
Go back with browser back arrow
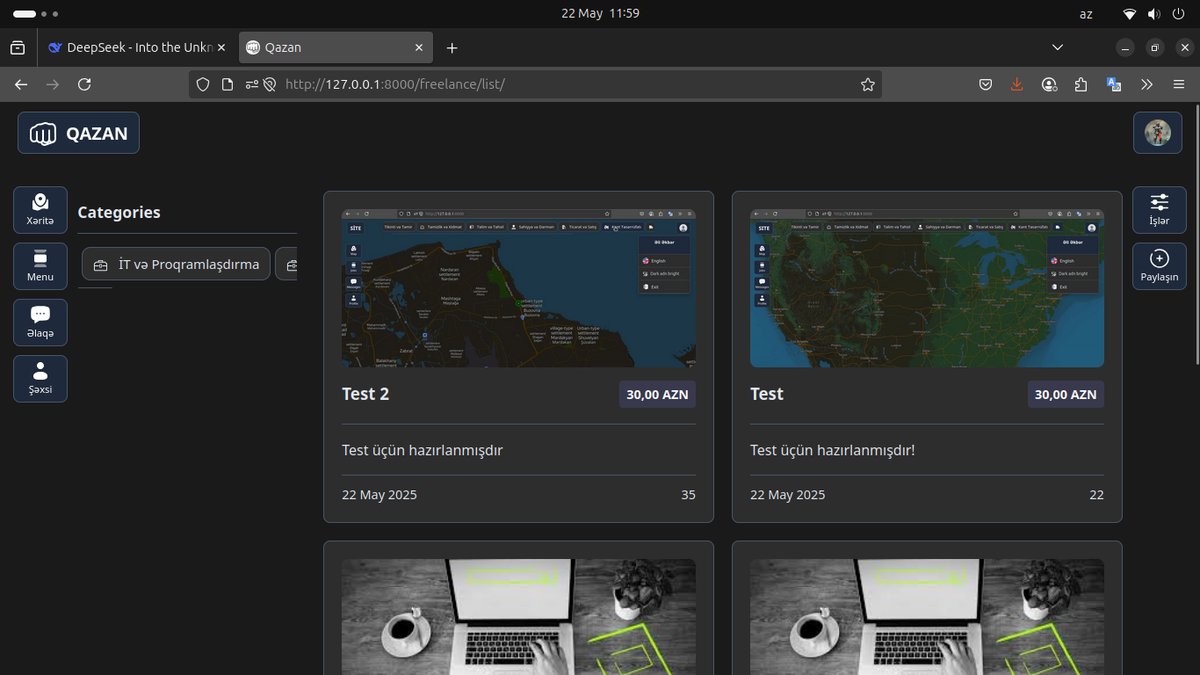(x=21, y=85)
